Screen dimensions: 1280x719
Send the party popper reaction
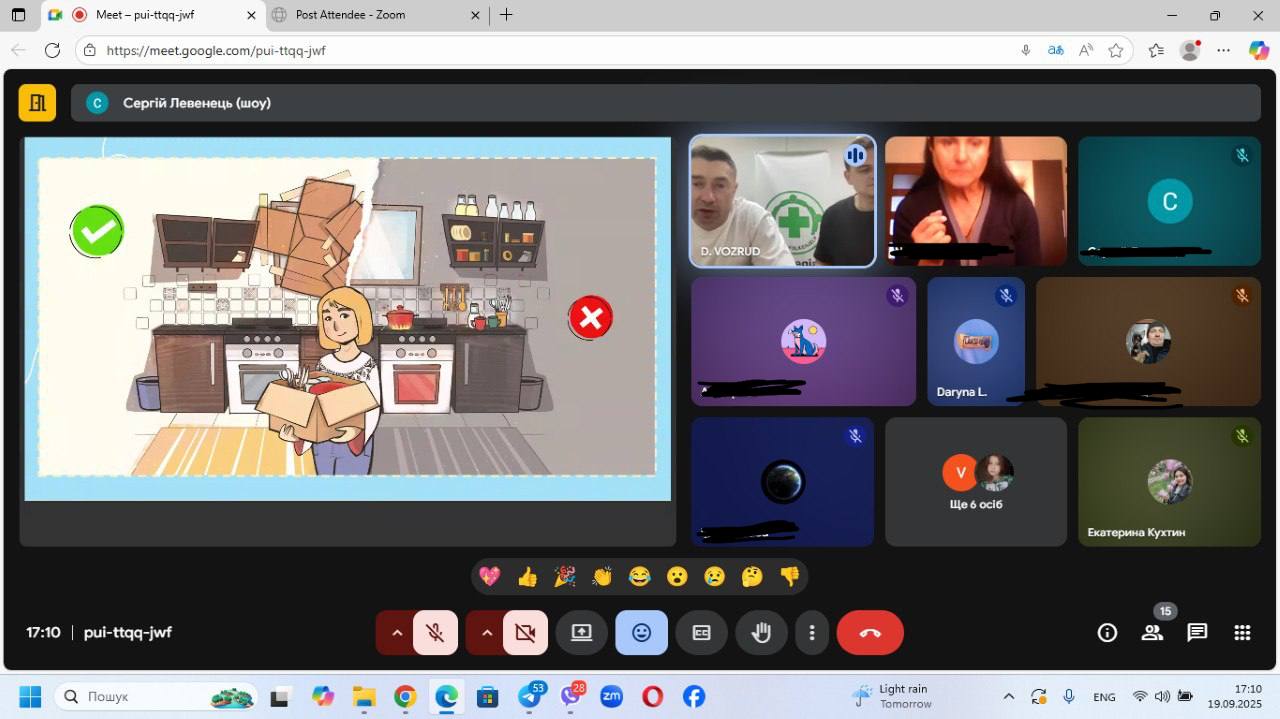click(x=565, y=576)
